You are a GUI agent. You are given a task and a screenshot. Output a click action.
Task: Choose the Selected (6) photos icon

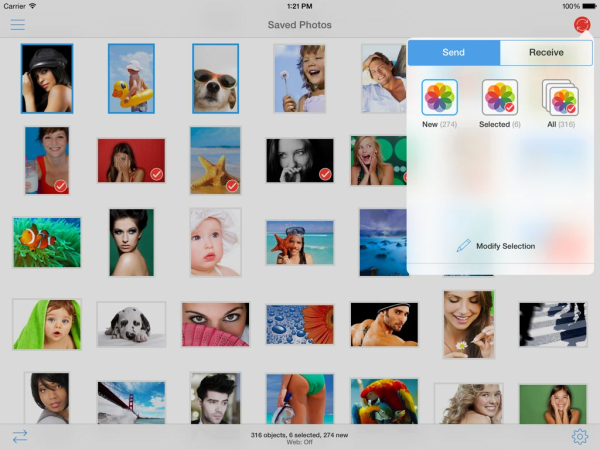click(x=500, y=97)
